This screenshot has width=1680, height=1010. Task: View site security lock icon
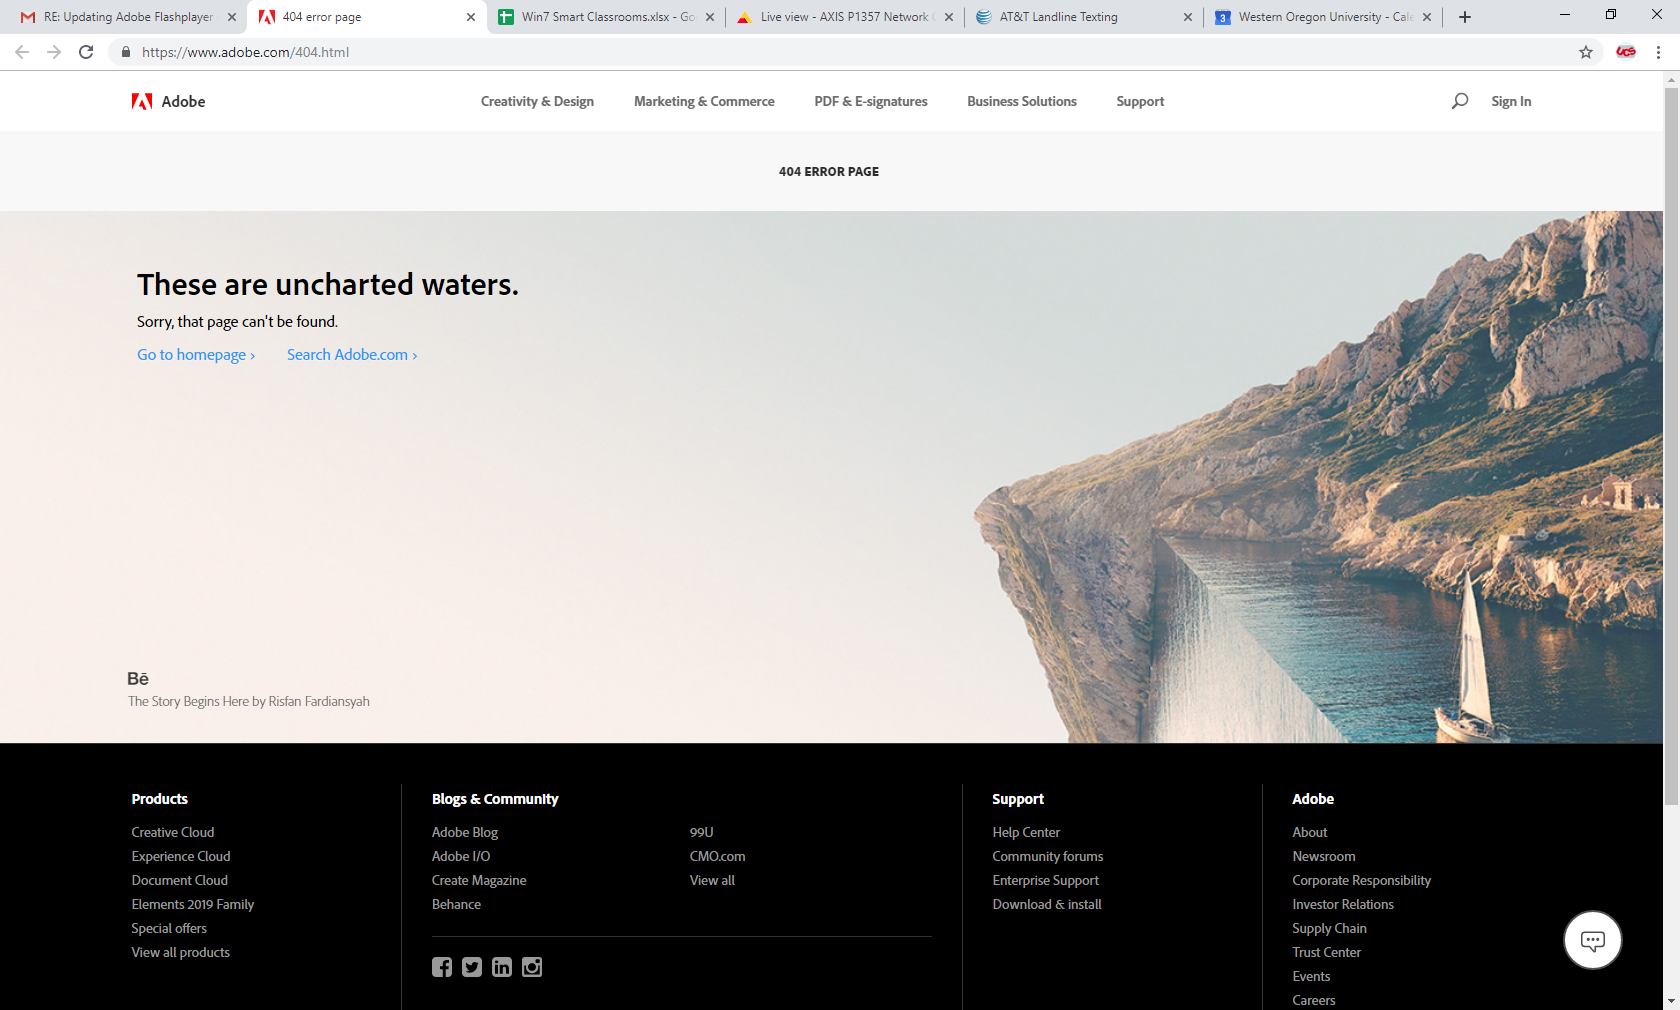(126, 52)
